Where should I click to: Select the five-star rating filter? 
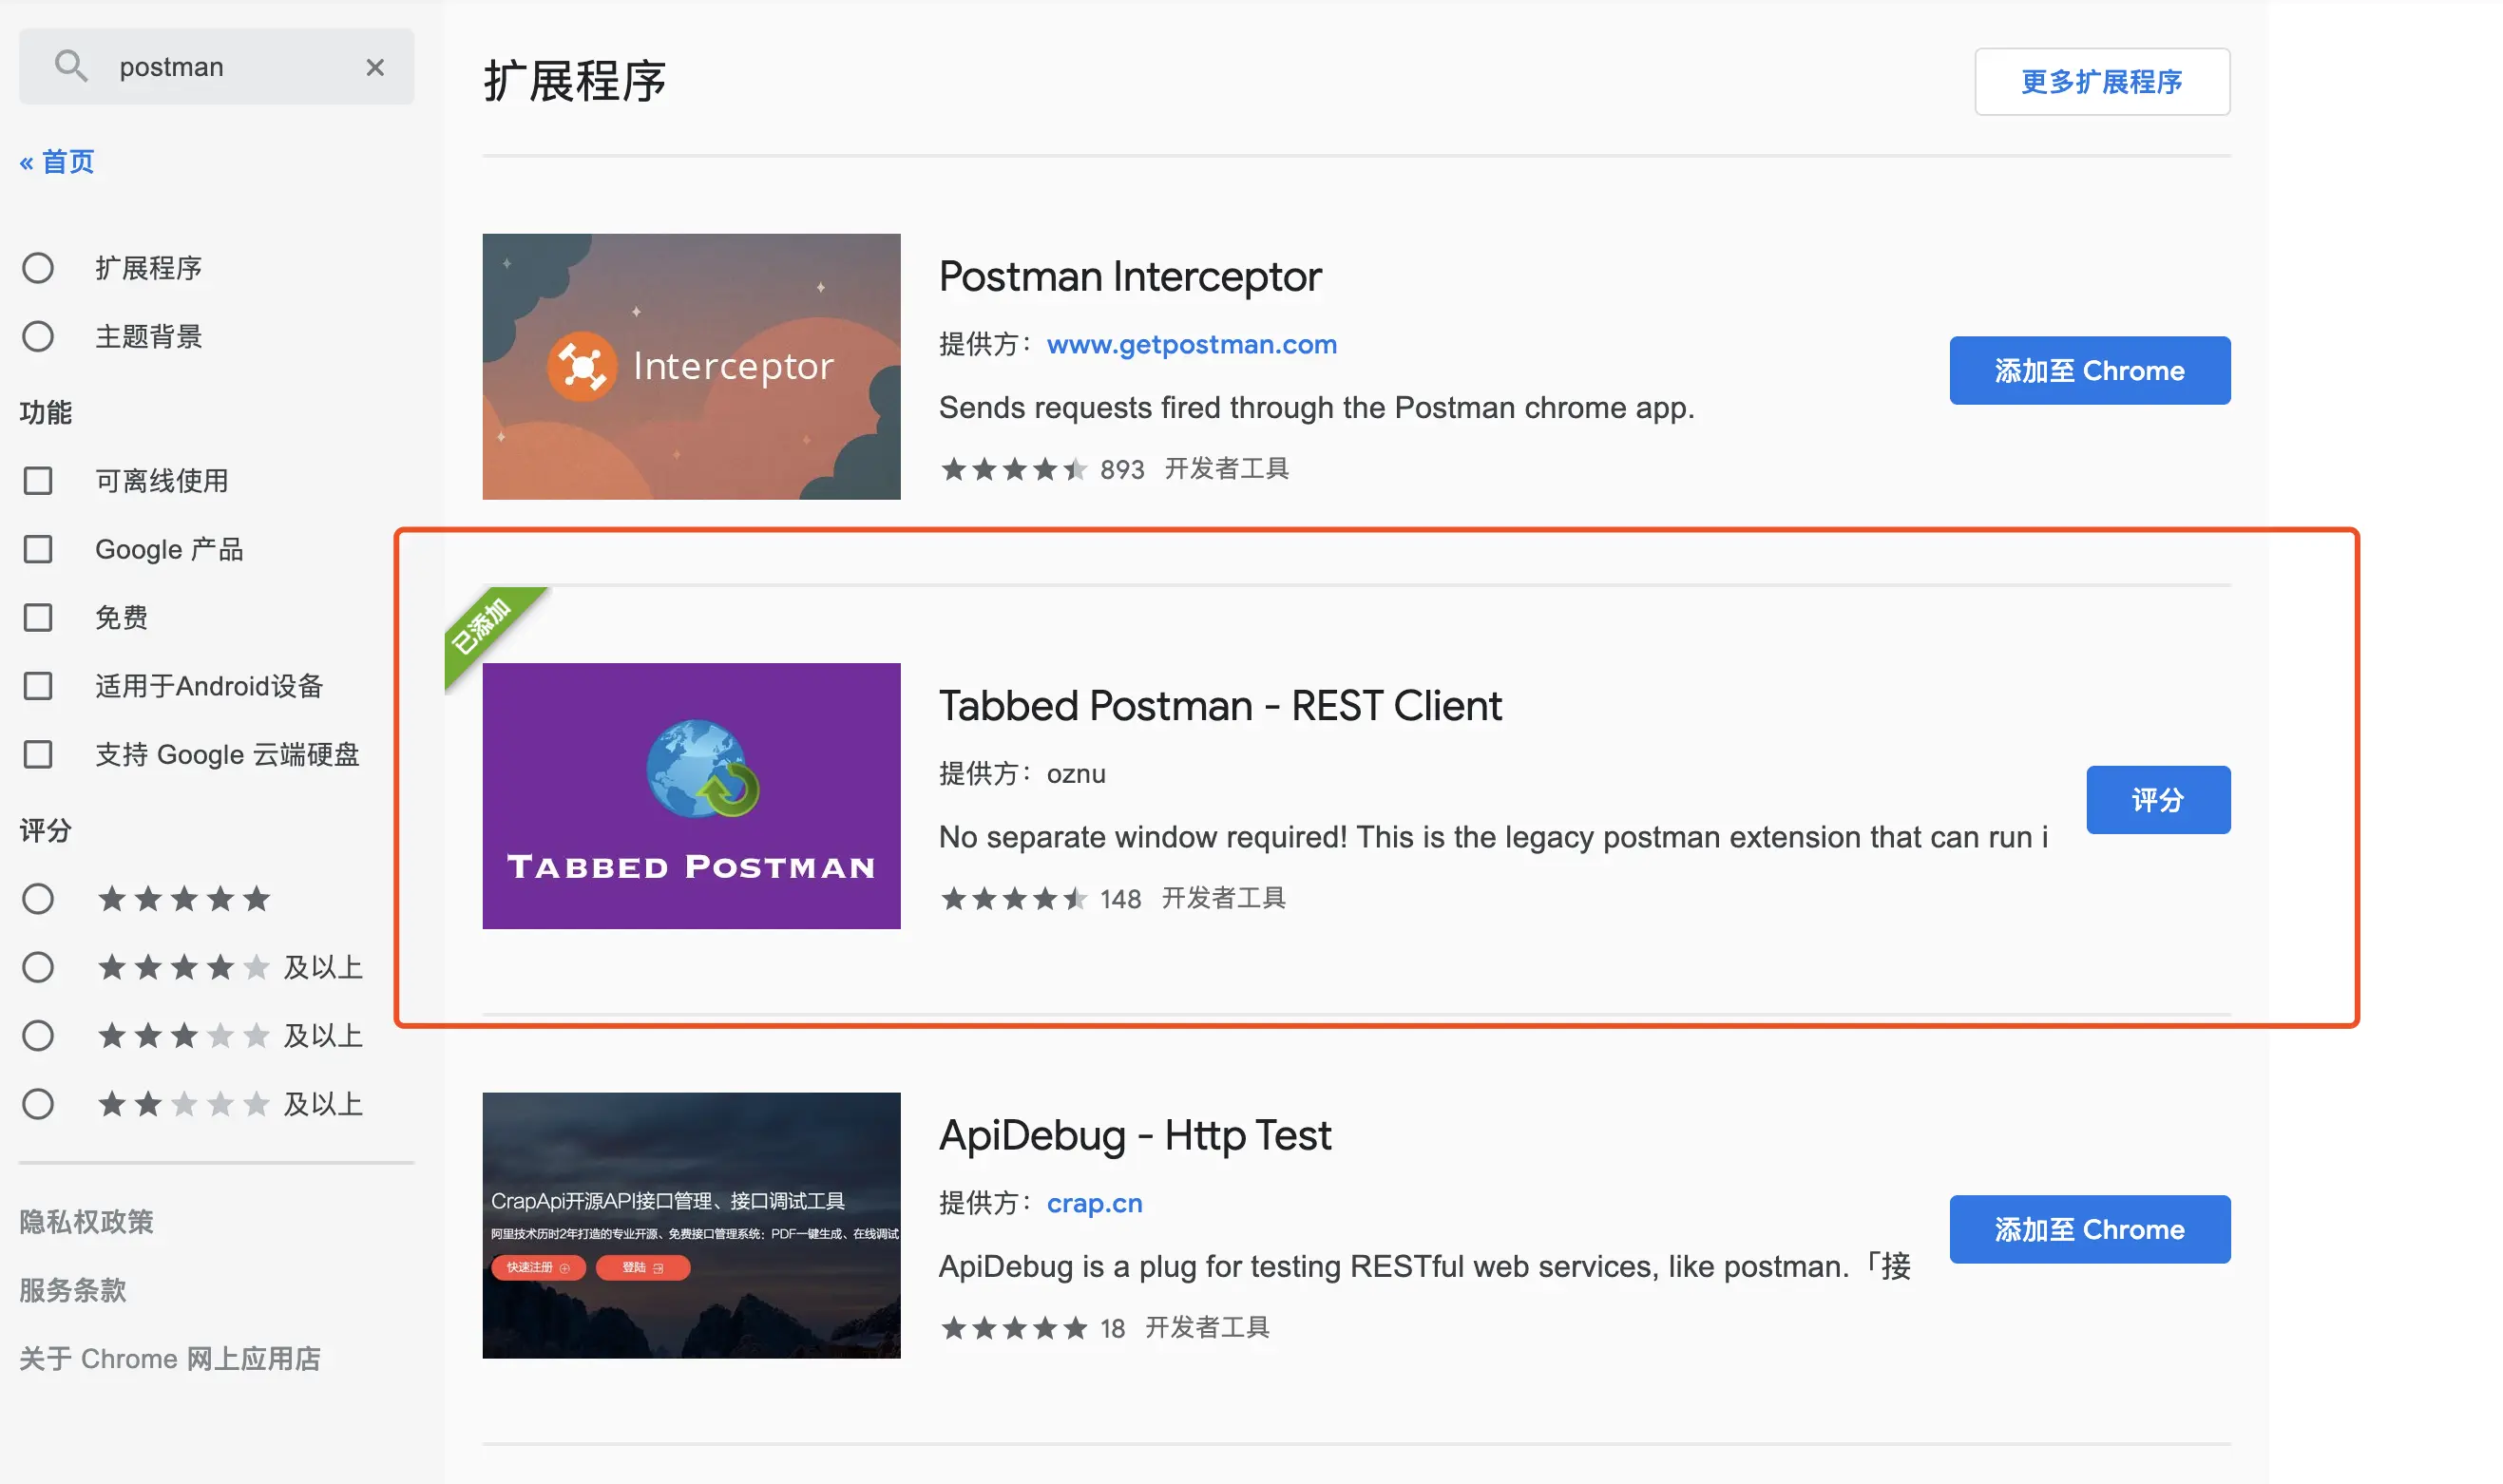pos(38,898)
